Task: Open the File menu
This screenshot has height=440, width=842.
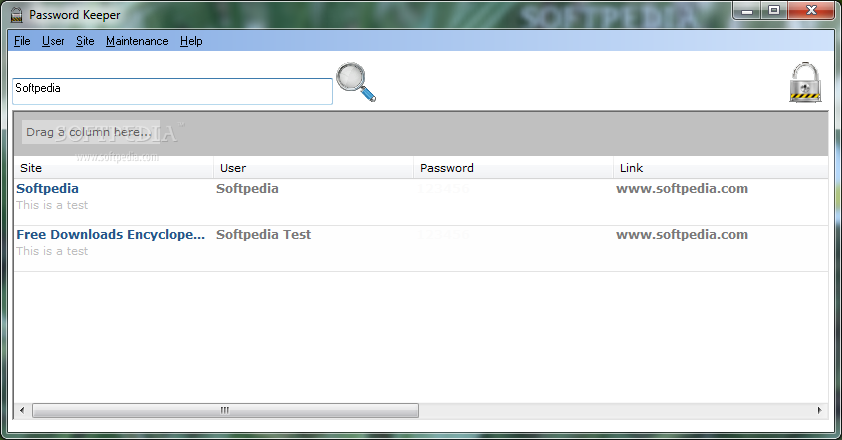Action: click(22, 41)
